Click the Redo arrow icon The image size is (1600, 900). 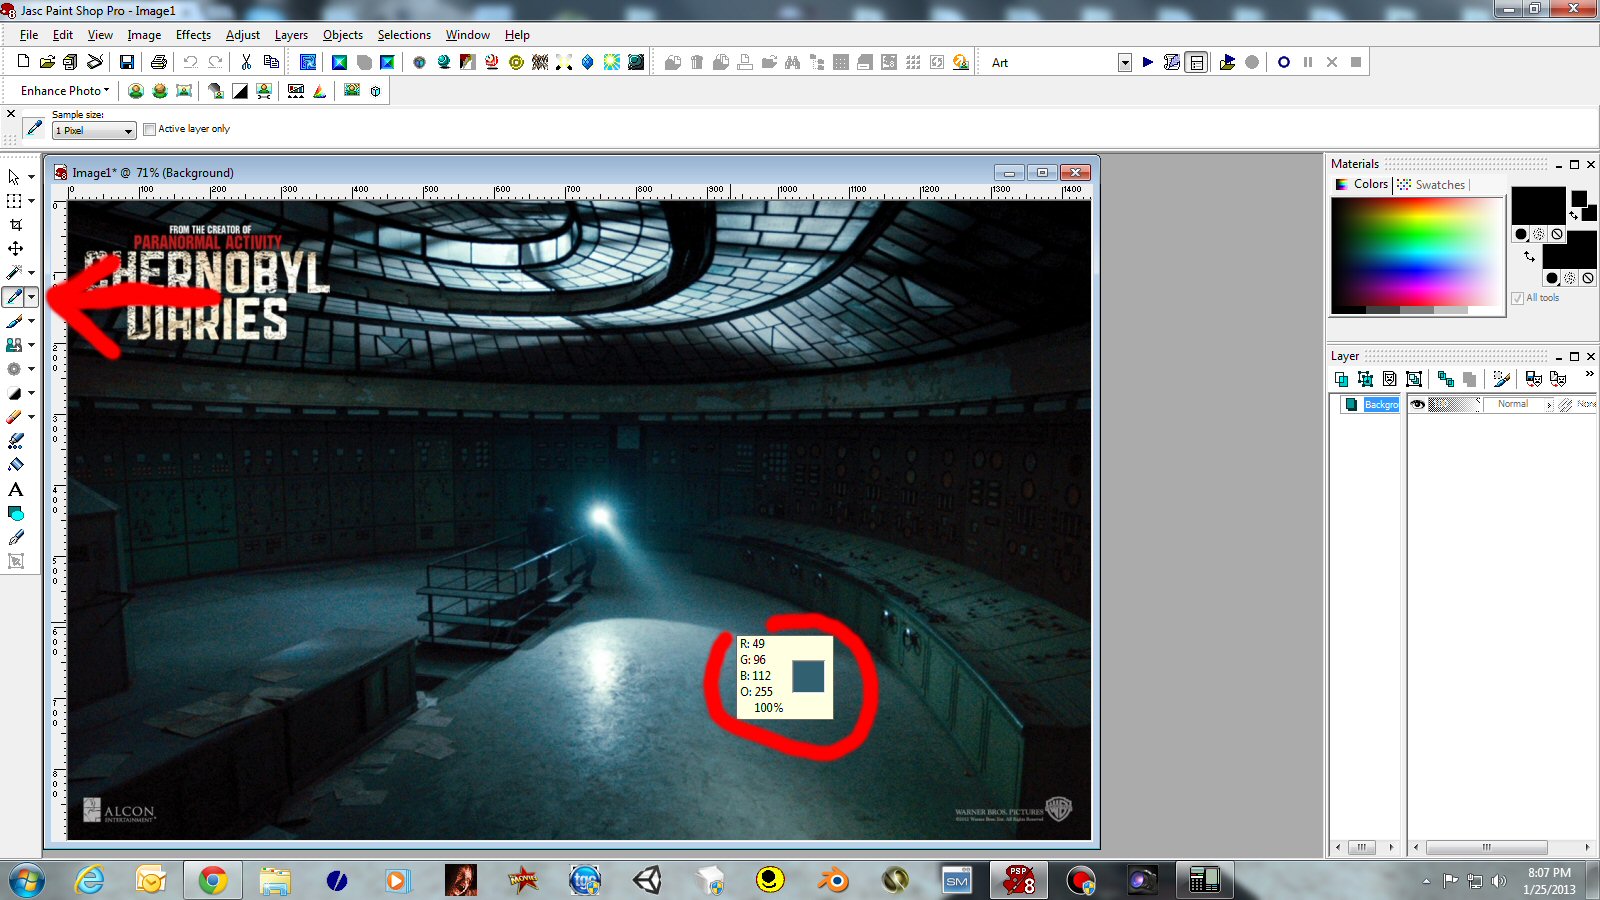pos(214,62)
